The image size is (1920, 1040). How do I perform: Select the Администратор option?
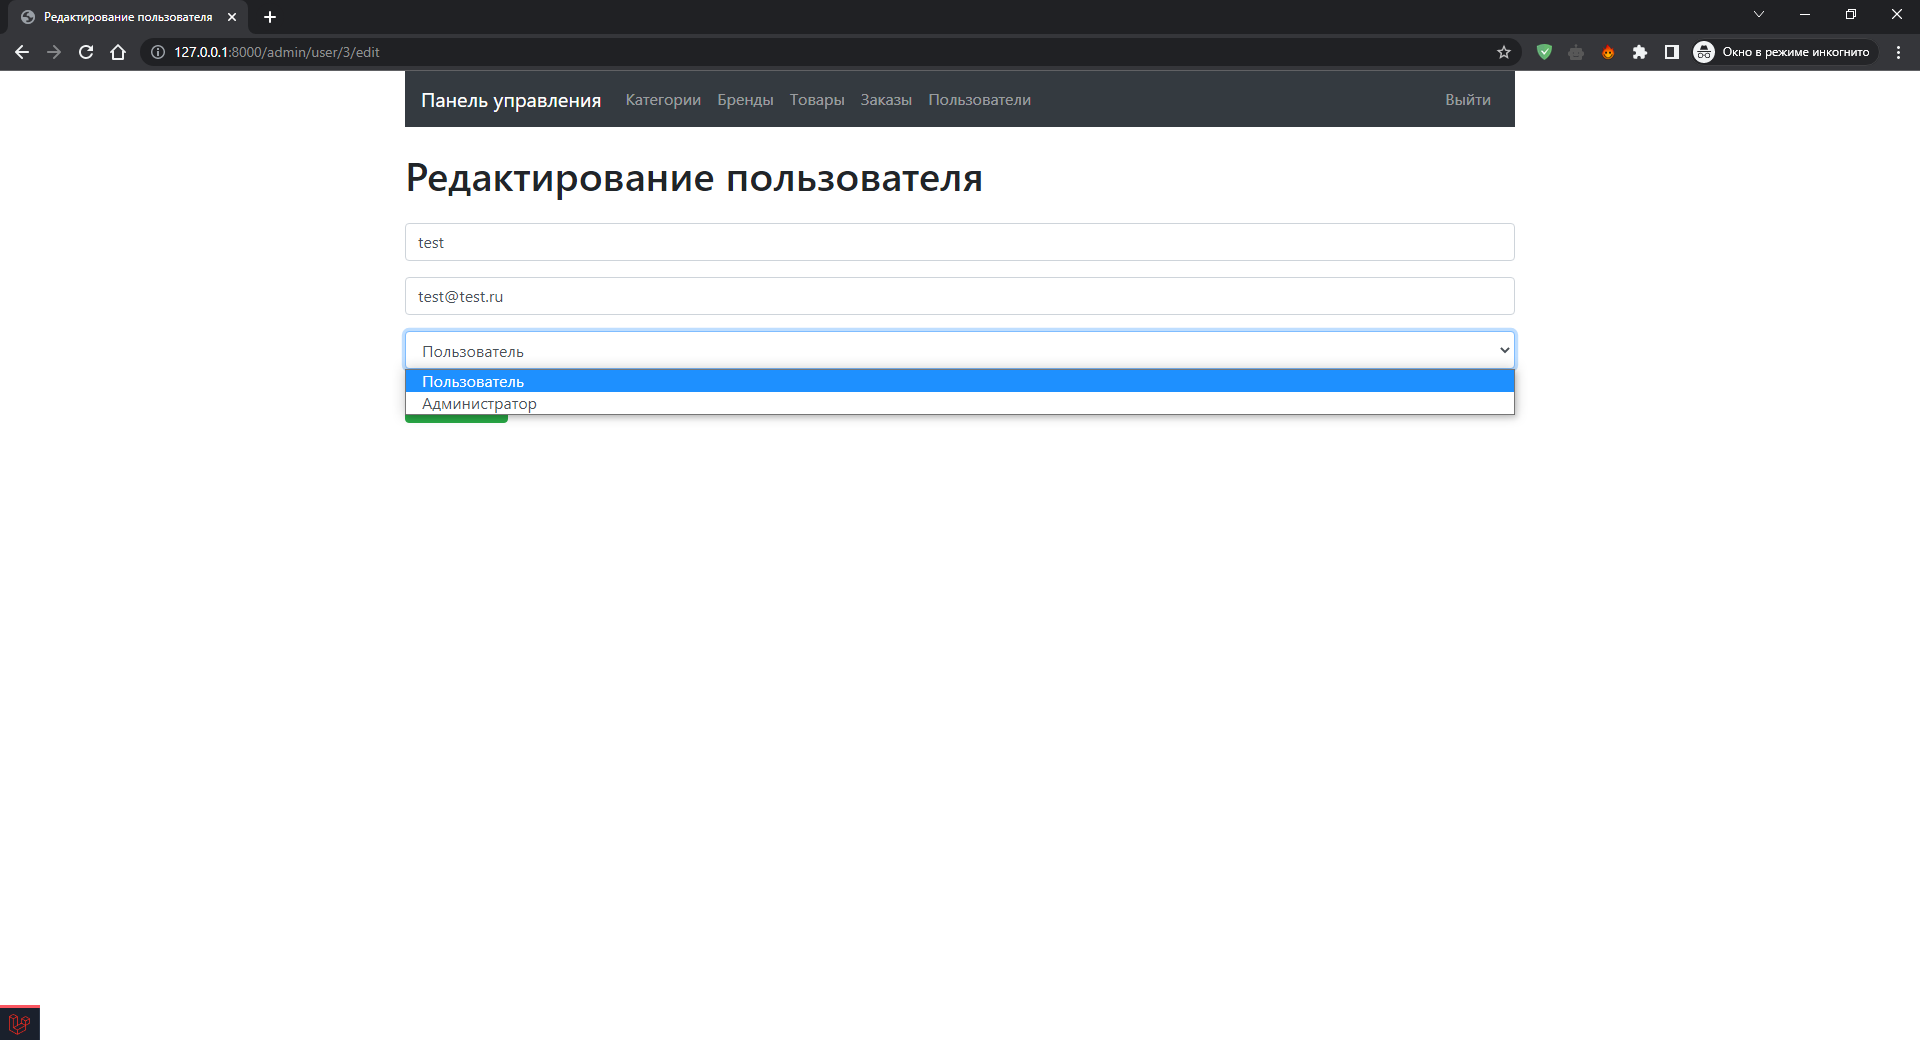coord(478,403)
